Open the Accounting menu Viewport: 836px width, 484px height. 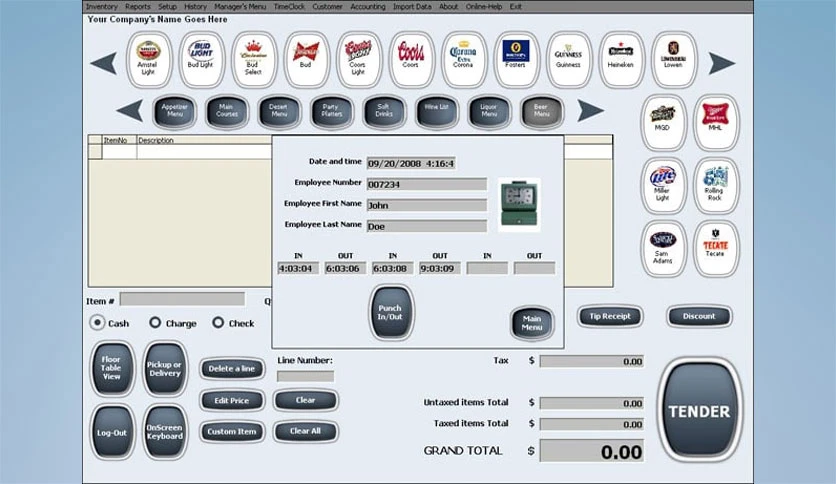pyautogui.click(x=368, y=6)
